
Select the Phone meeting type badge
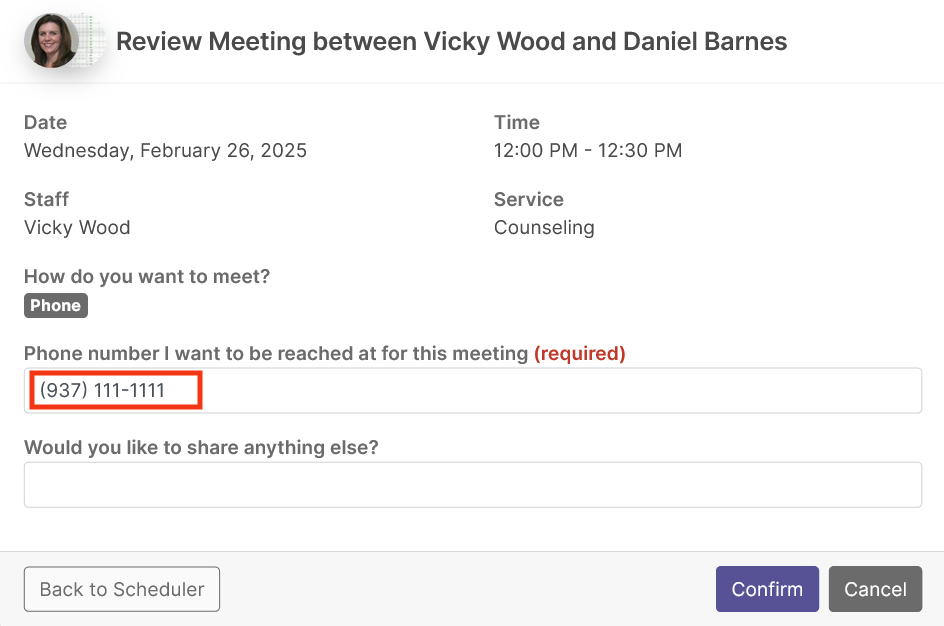coord(56,305)
